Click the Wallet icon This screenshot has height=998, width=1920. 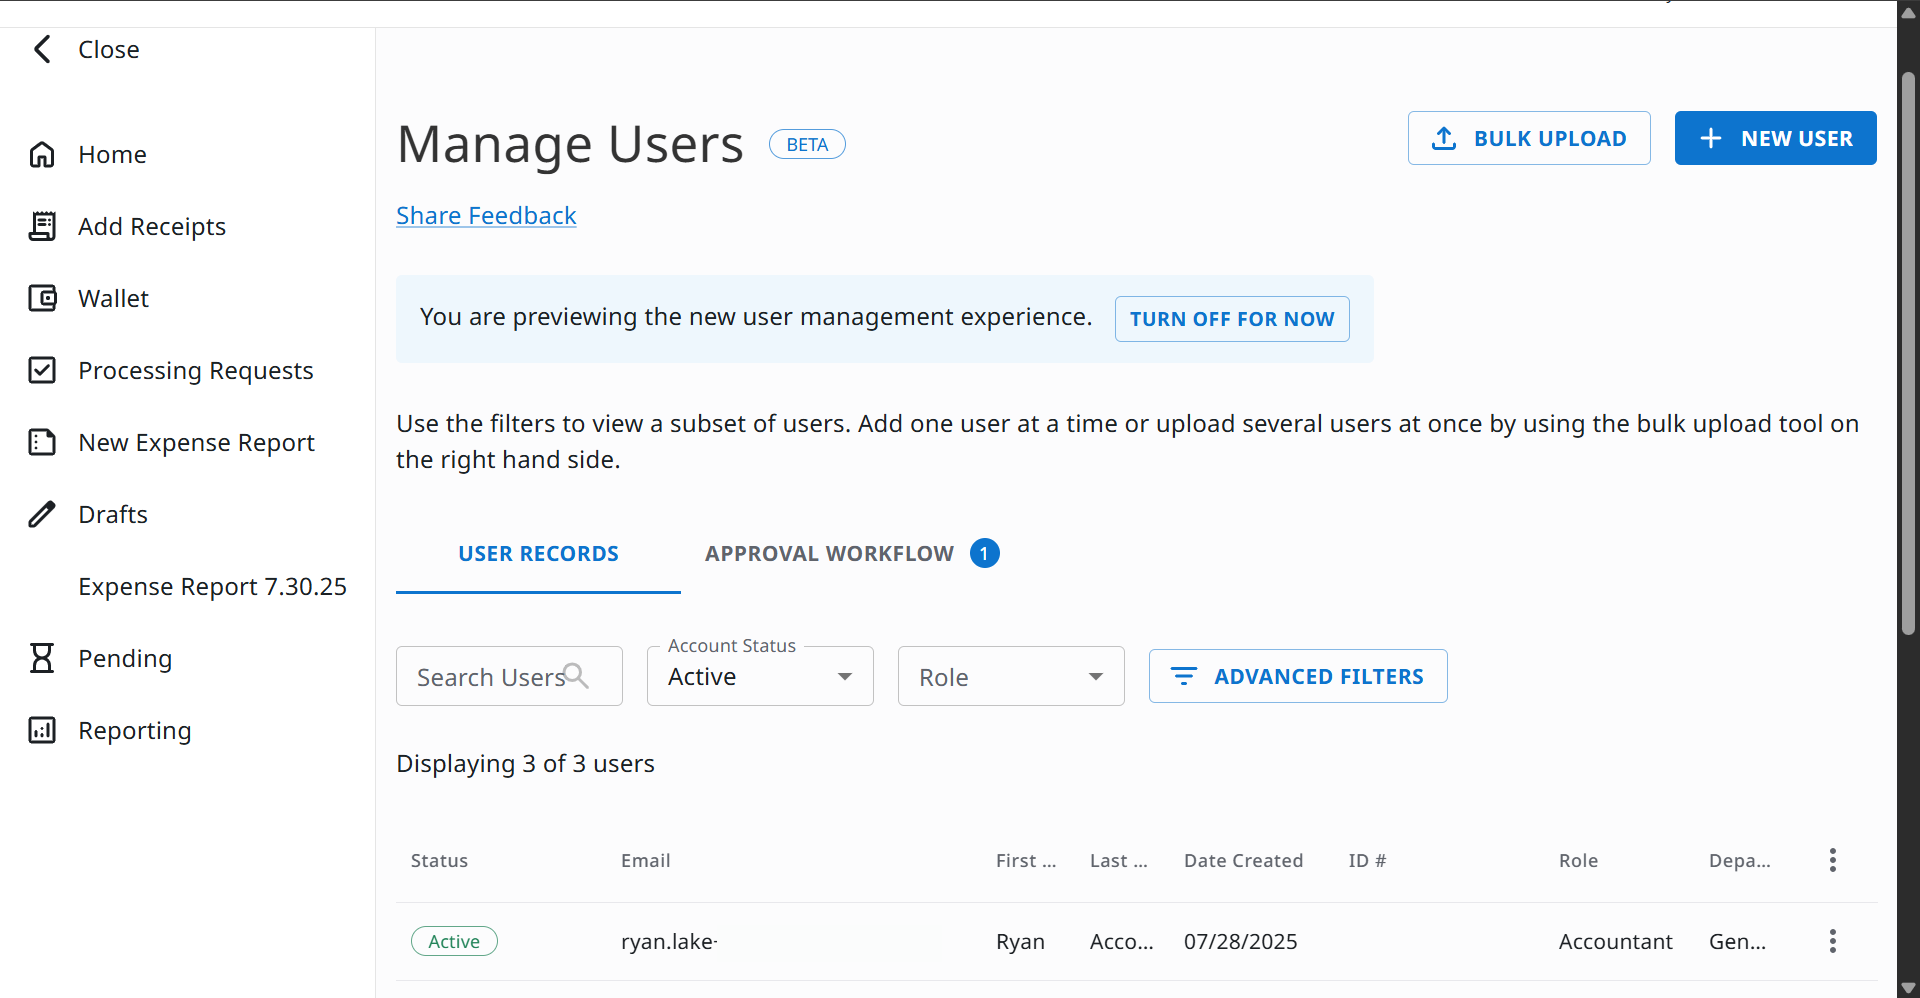click(42, 298)
